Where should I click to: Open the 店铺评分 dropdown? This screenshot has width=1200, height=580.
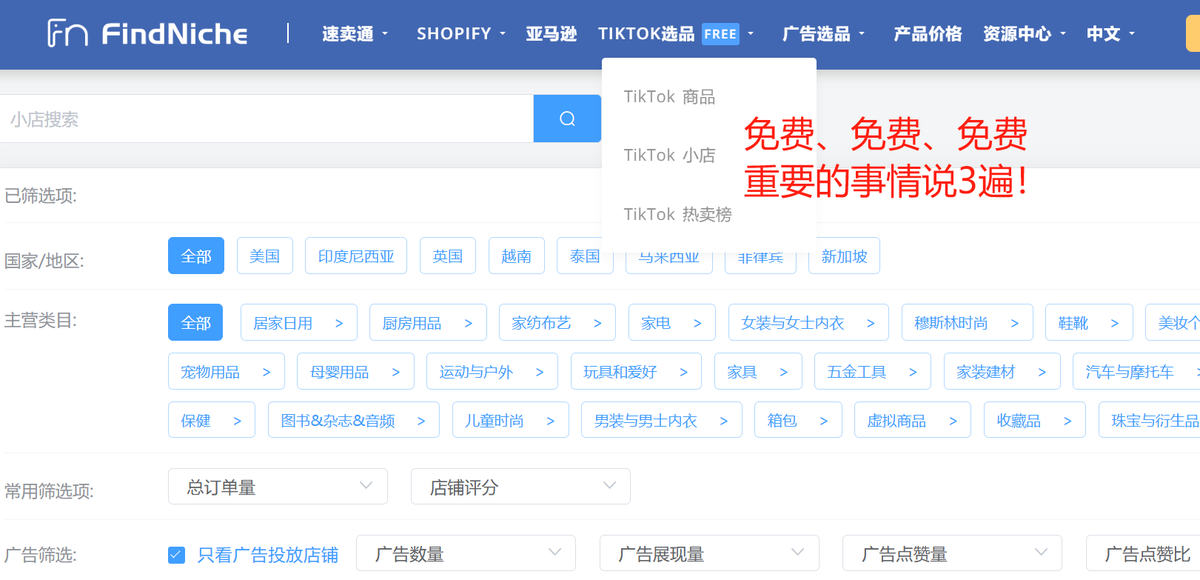click(x=521, y=487)
